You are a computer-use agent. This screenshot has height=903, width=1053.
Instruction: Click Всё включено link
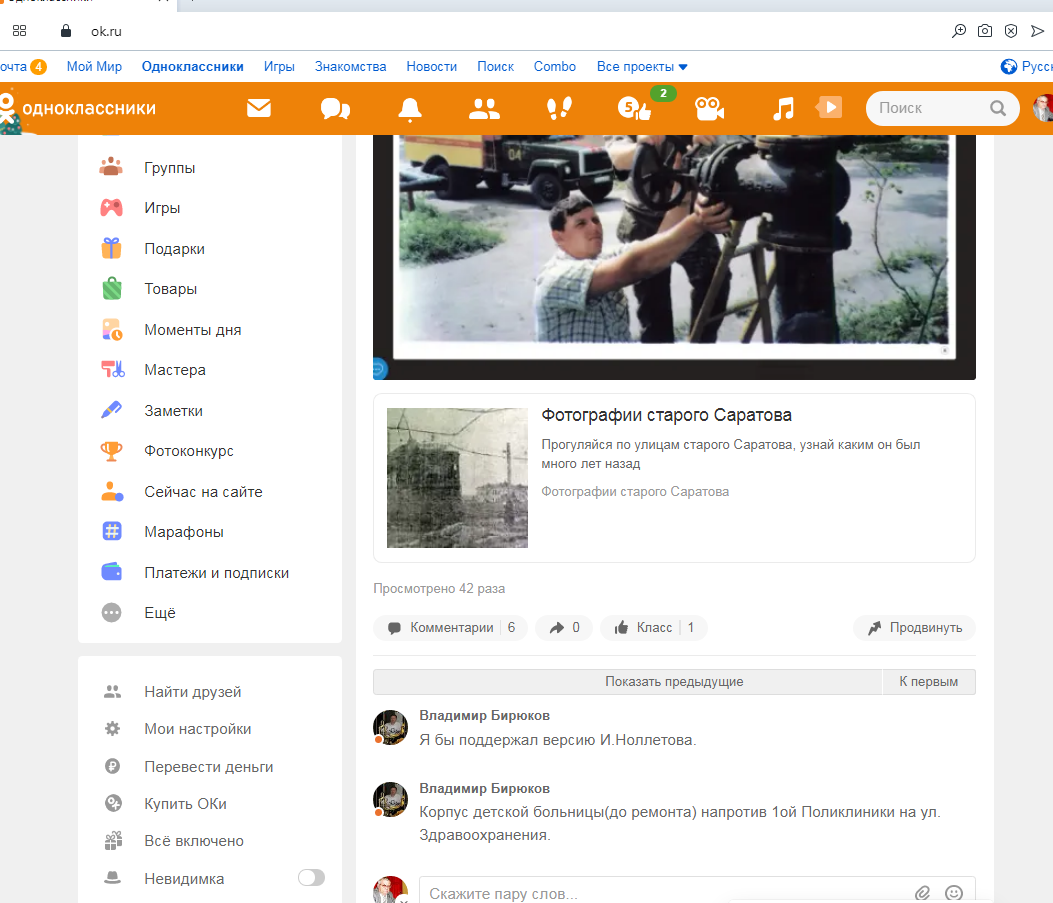193,841
